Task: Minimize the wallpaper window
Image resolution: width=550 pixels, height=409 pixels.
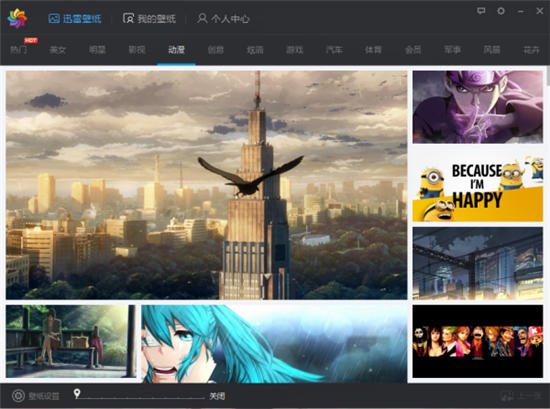Action: [x=521, y=11]
